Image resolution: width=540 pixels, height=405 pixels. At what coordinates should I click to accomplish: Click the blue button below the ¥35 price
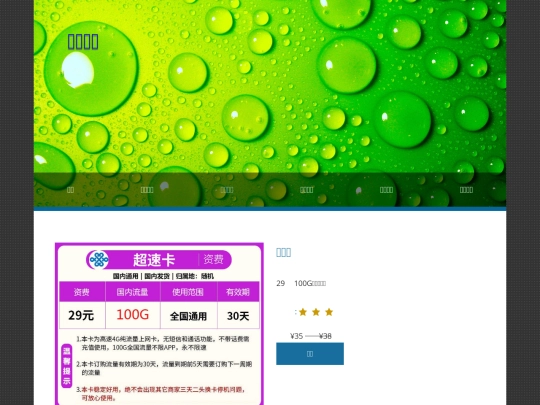[310, 354]
